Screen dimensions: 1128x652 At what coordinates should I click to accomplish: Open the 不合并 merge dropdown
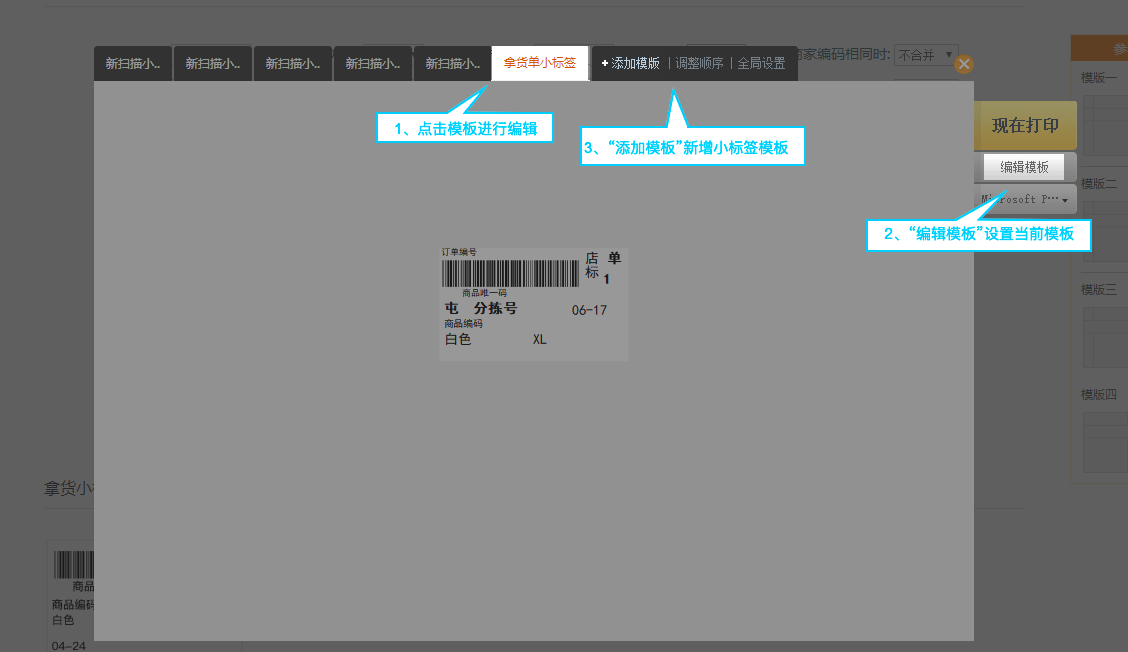tap(925, 55)
